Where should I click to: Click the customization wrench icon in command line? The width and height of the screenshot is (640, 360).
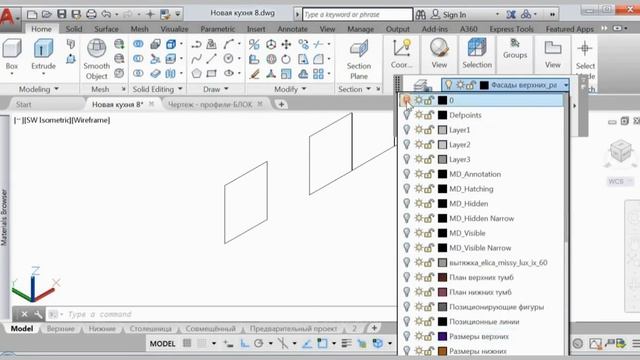coord(38,314)
